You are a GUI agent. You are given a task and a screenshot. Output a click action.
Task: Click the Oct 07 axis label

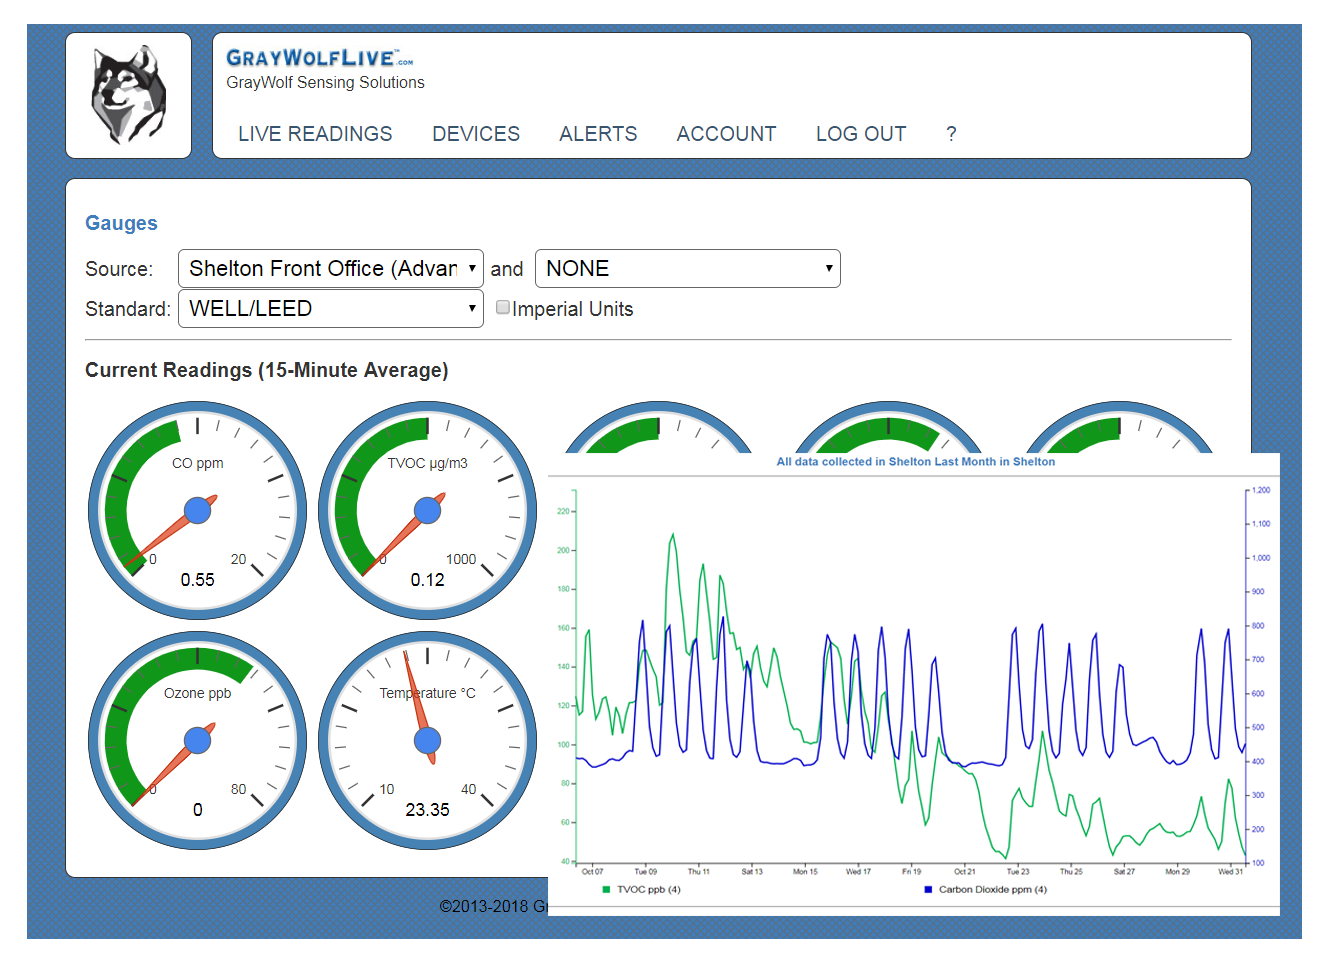[x=592, y=872]
